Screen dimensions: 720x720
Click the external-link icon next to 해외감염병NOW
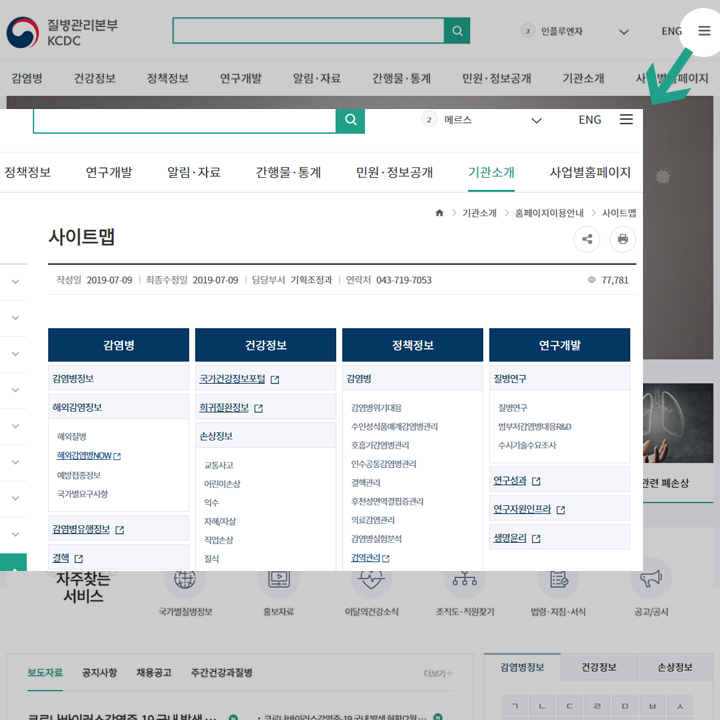(117, 456)
